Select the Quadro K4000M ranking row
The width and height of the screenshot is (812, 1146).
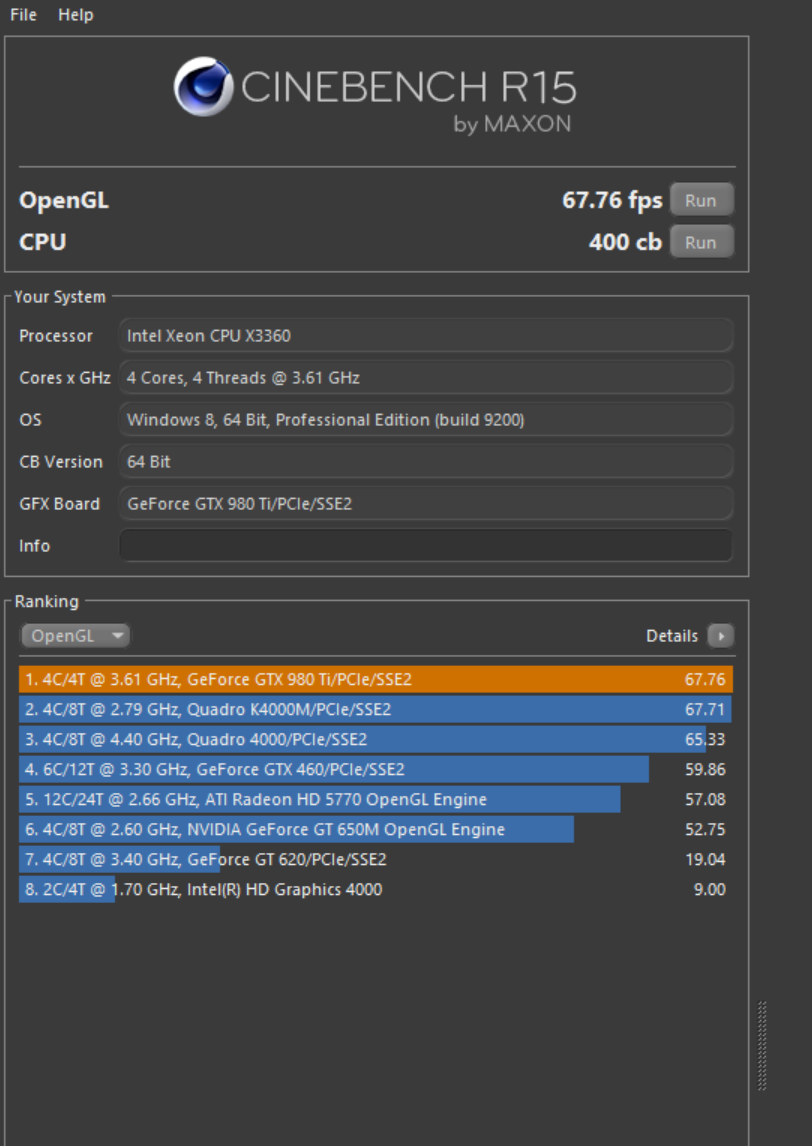[x=375, y=710]
